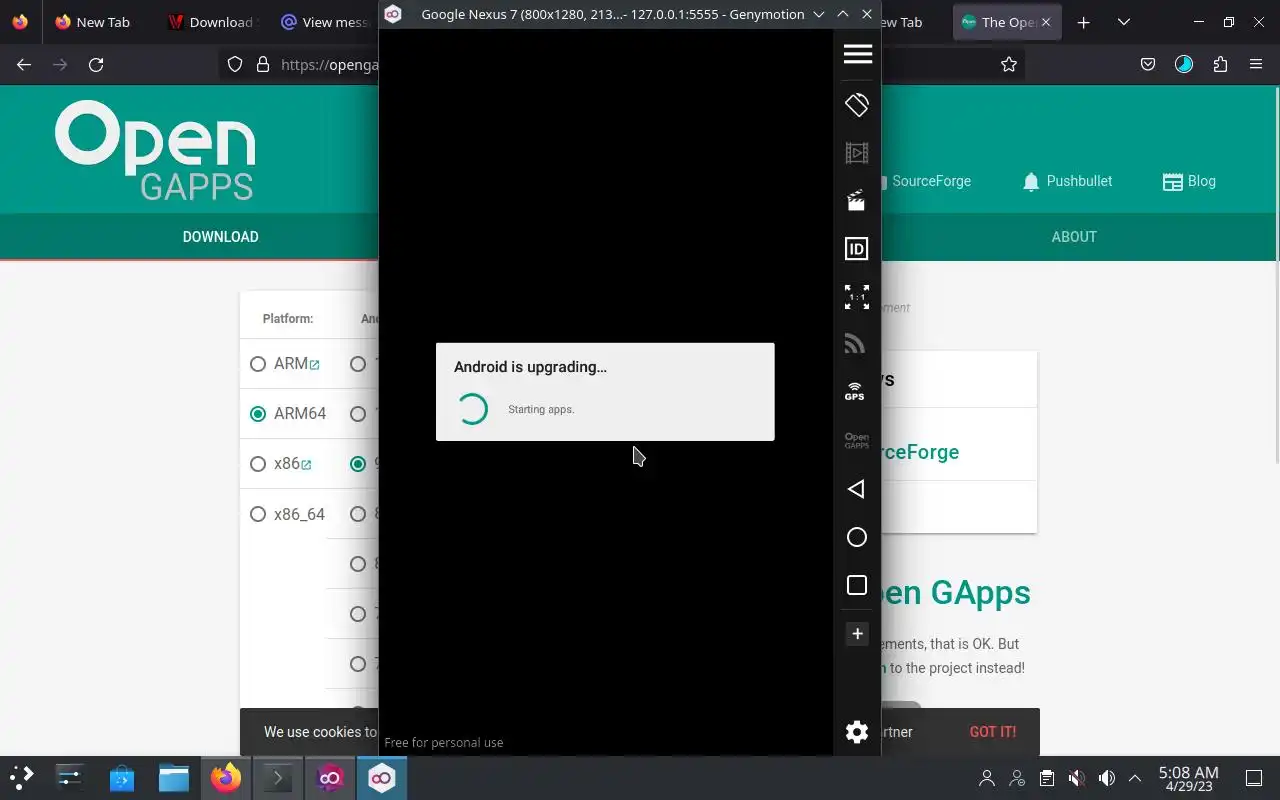The image size is (1280, 800).
Task: Go back in Firefox navigation
Action: click(x=24, y=64)
